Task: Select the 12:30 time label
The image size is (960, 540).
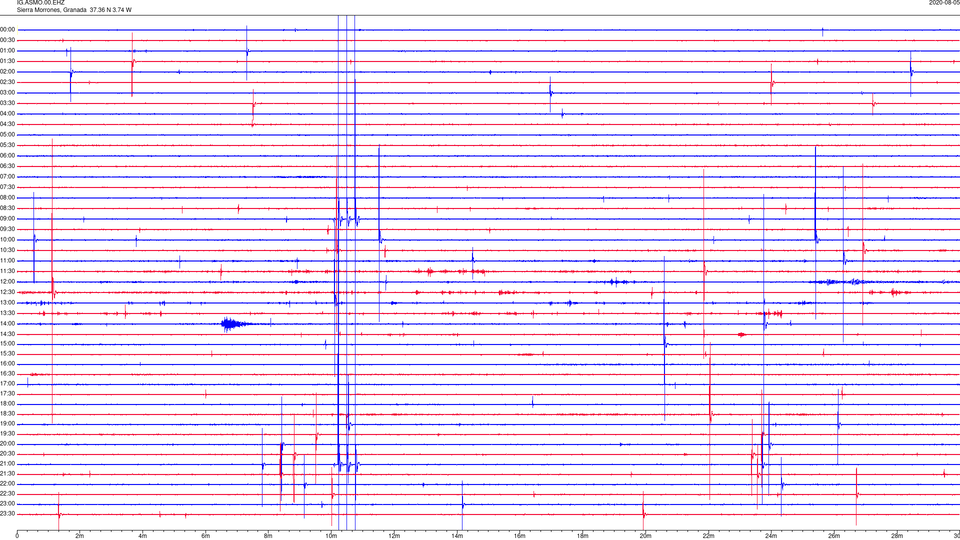Action: pyautogui.click(x=8, y=292)
